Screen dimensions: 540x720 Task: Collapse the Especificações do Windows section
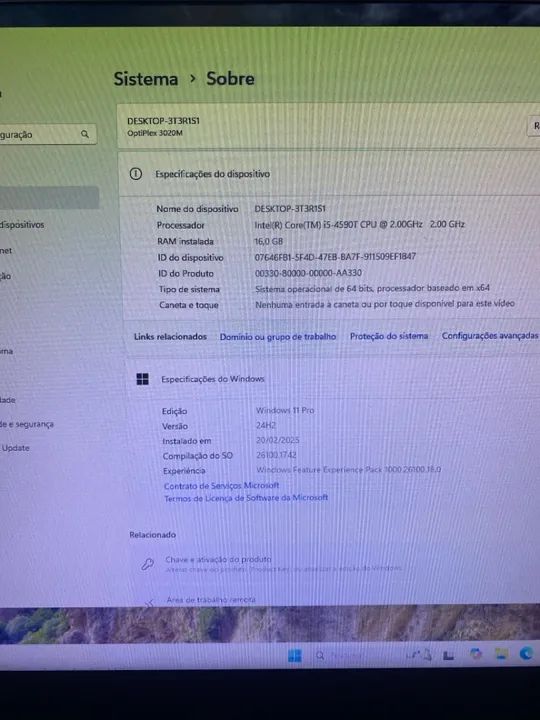(333, 379)
